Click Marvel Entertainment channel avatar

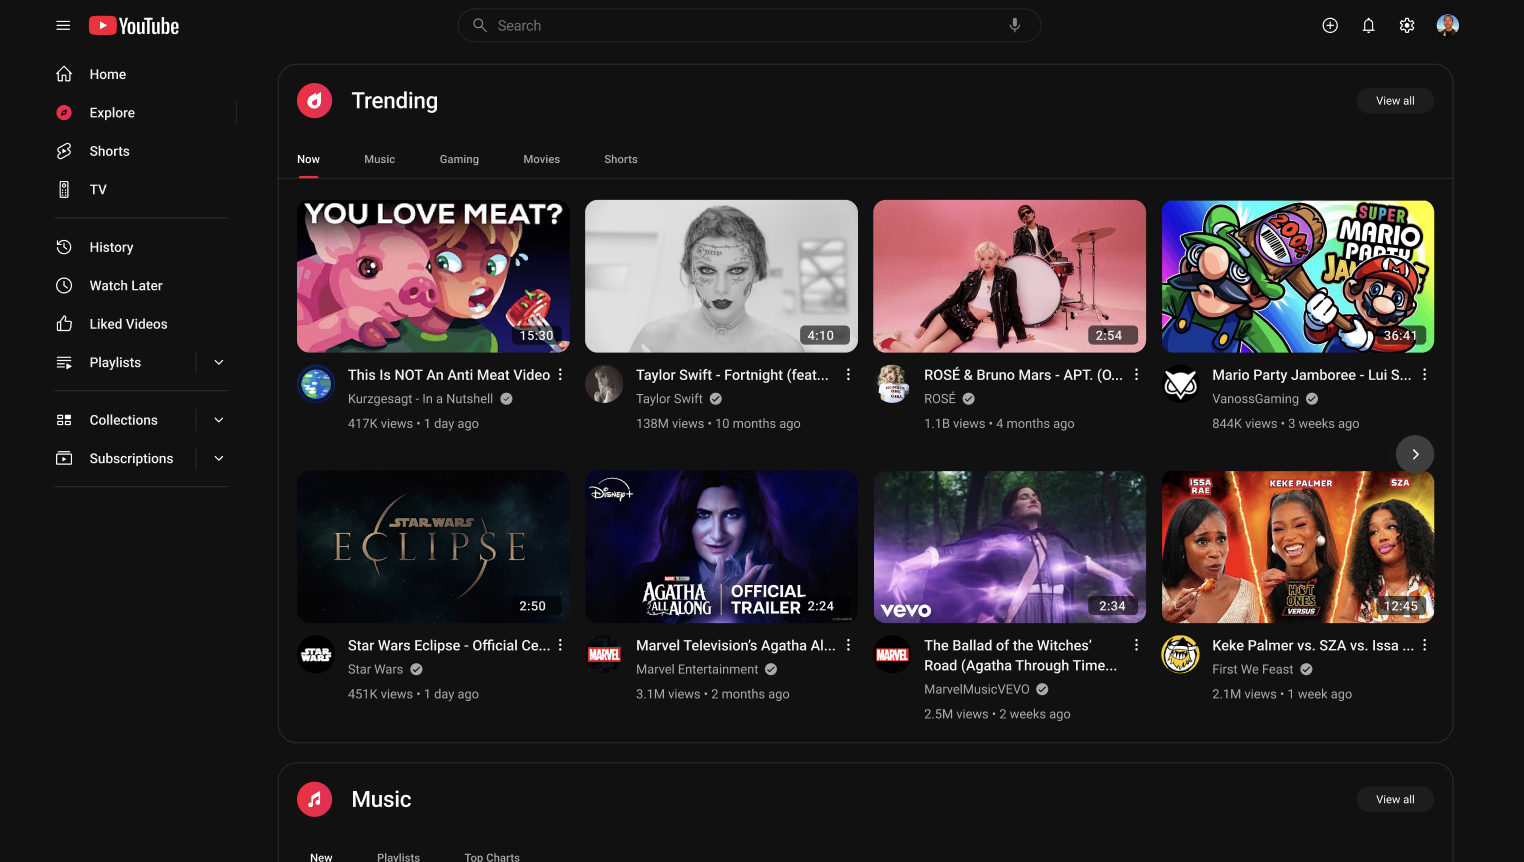(x=604, y=655)
